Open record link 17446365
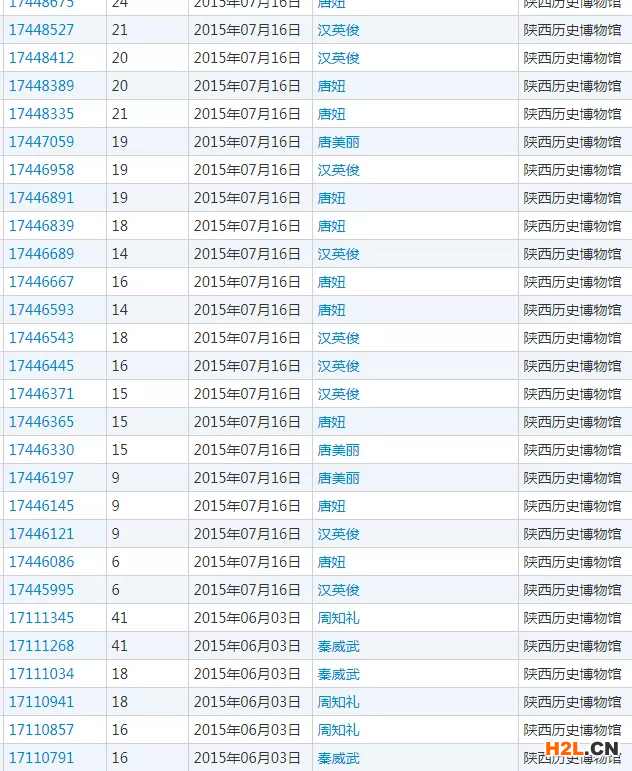Image resolution: width=632 pixels, height=771 pixels. (x=41, y=422)
